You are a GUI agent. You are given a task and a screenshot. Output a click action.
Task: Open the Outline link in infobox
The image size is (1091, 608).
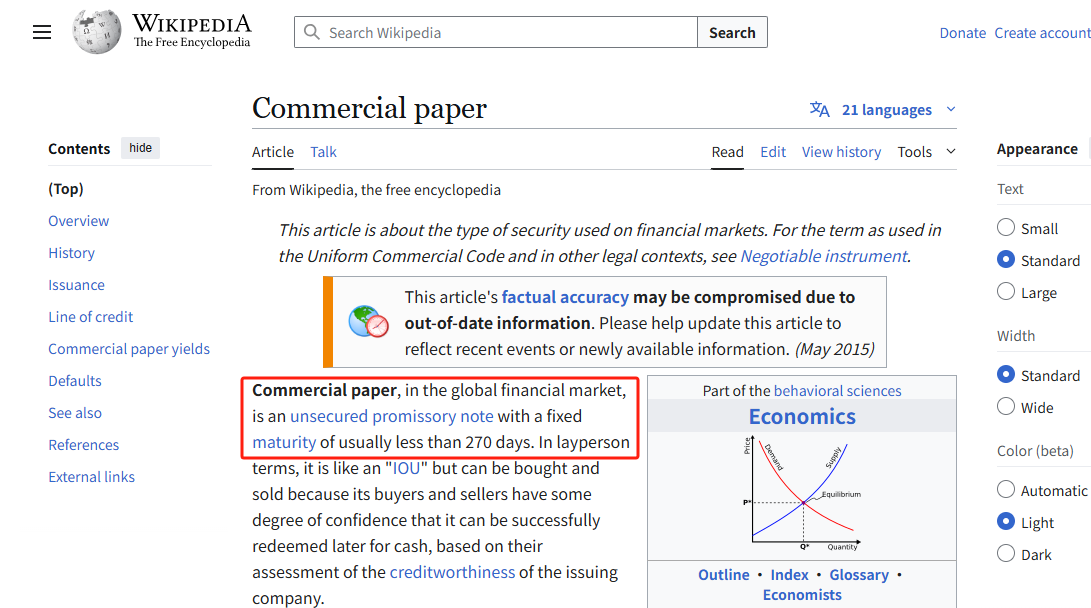click(x=724, y=575)
